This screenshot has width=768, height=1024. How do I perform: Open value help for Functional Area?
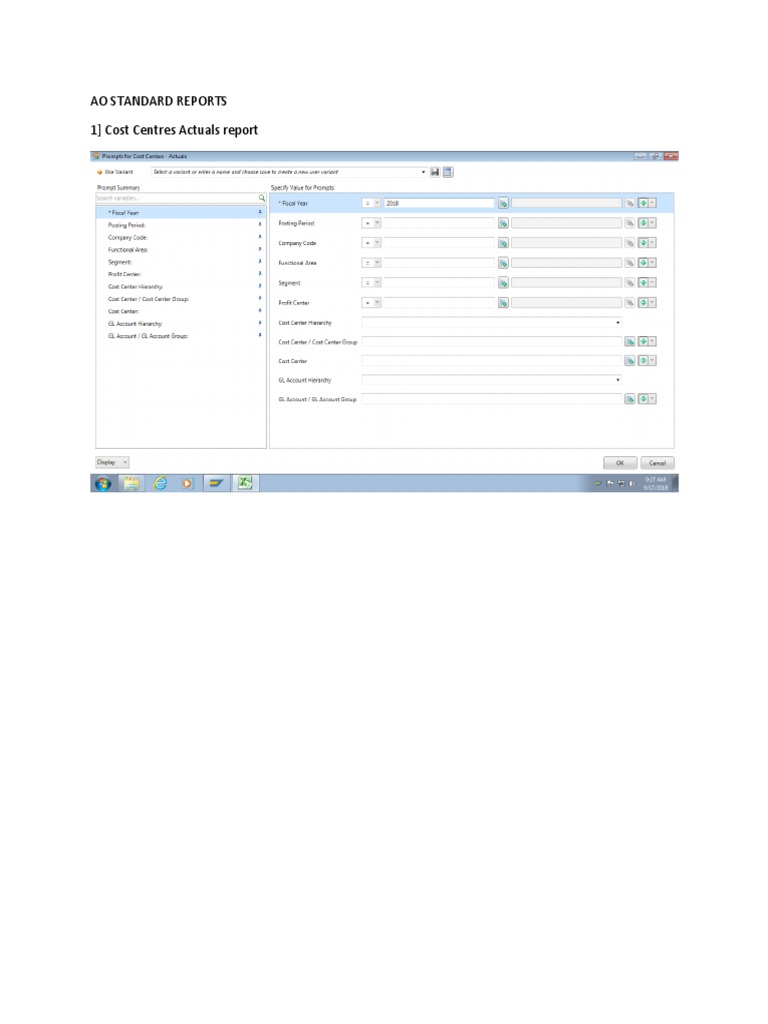click(503, 263)
